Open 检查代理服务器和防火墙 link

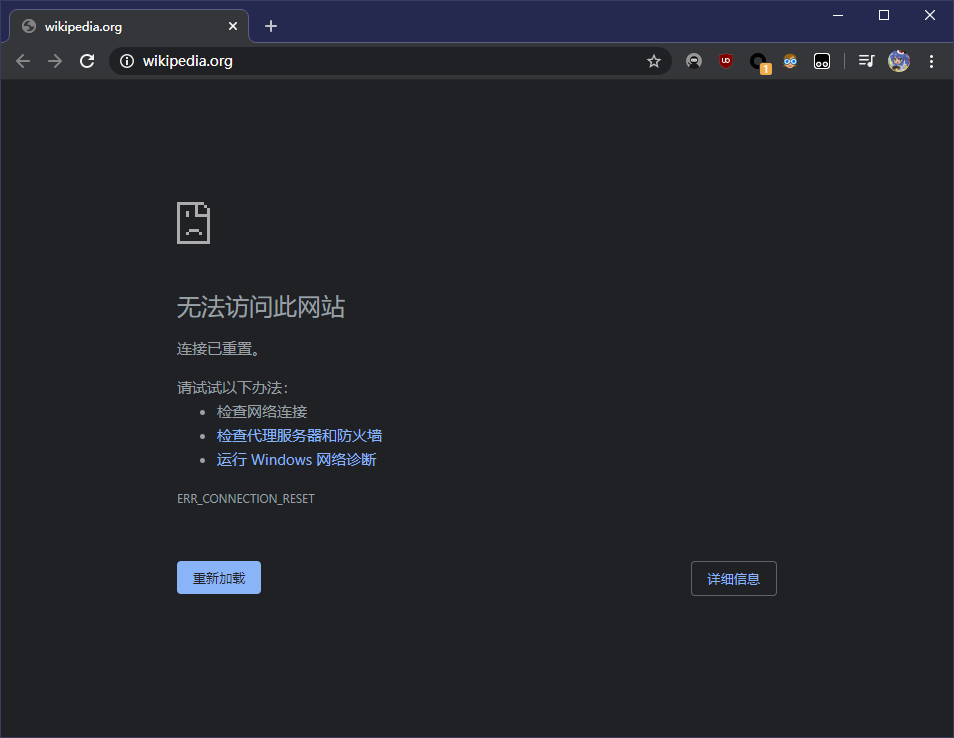[299, 436]
